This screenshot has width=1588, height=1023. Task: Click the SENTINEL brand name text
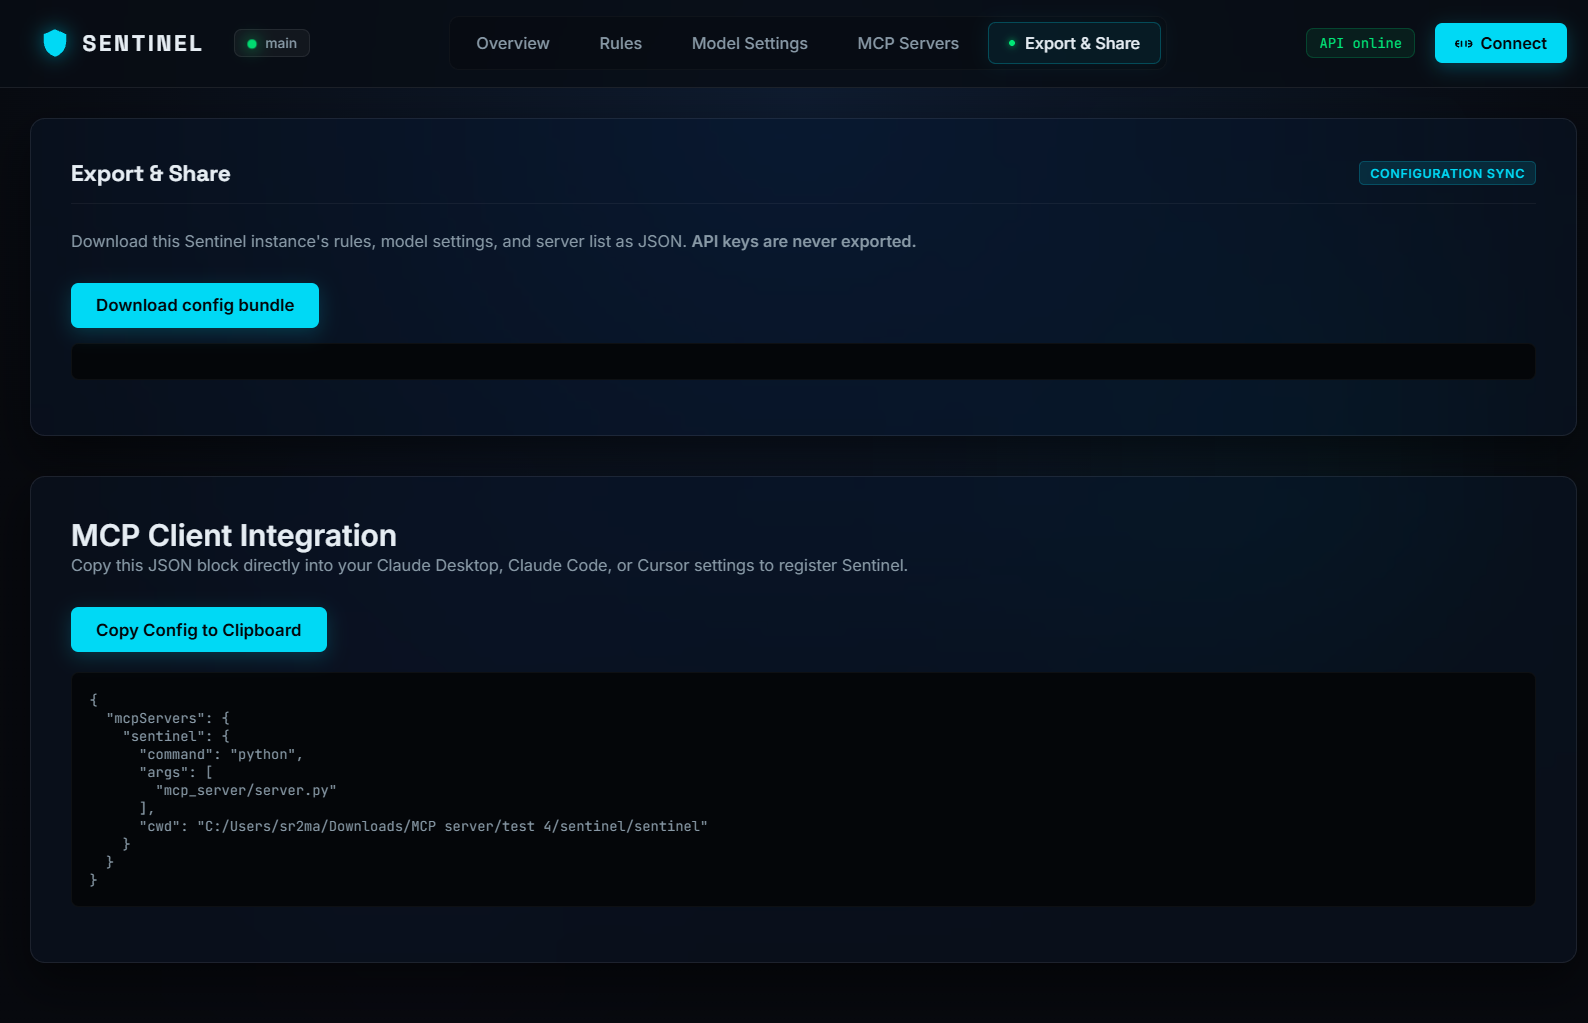click(142, 43)
